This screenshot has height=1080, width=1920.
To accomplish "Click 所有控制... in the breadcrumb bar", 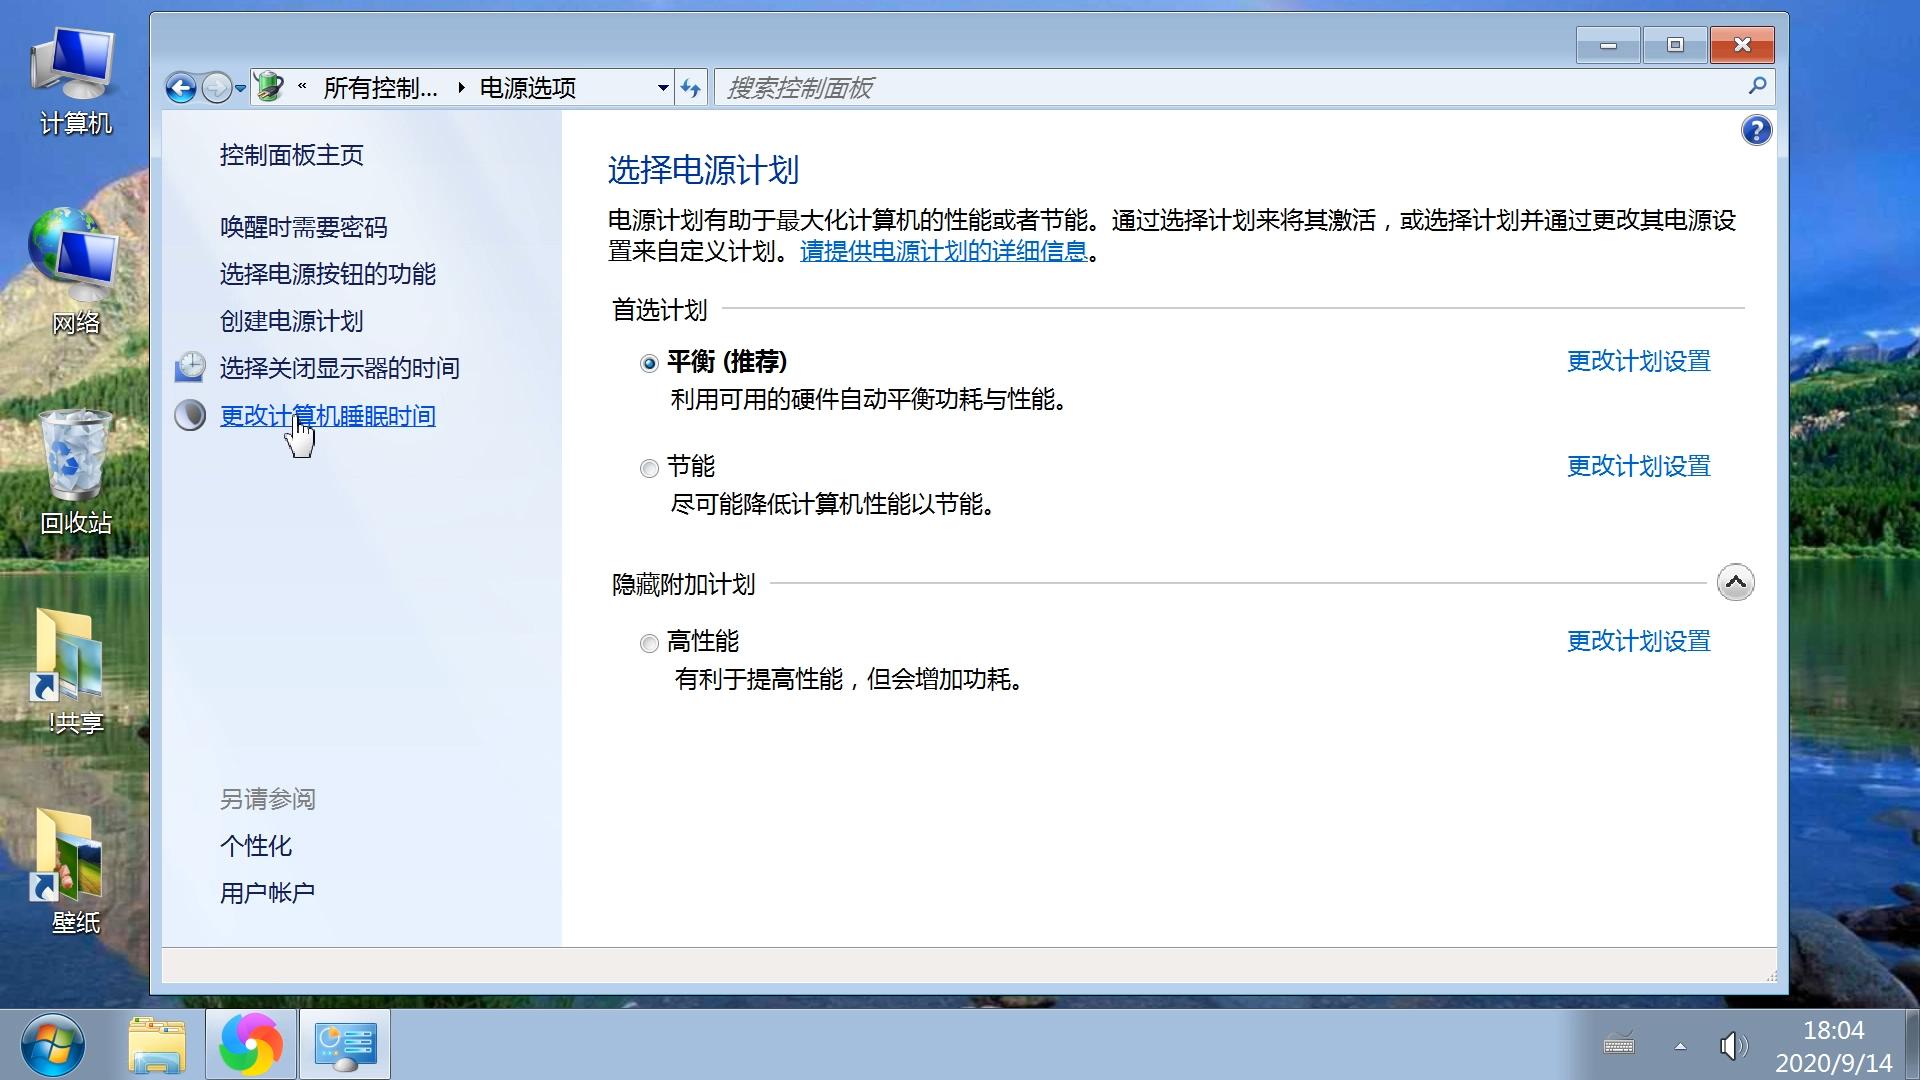I will 380,87.
